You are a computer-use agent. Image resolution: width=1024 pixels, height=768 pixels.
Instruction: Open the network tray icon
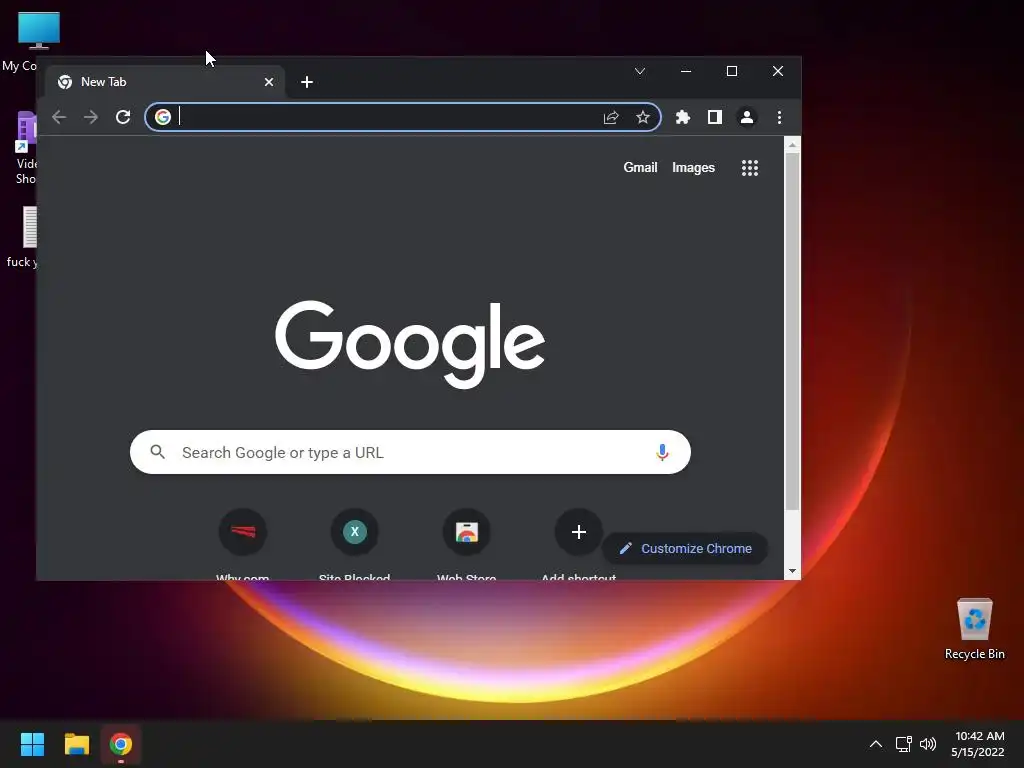click(x=903, y=744)
